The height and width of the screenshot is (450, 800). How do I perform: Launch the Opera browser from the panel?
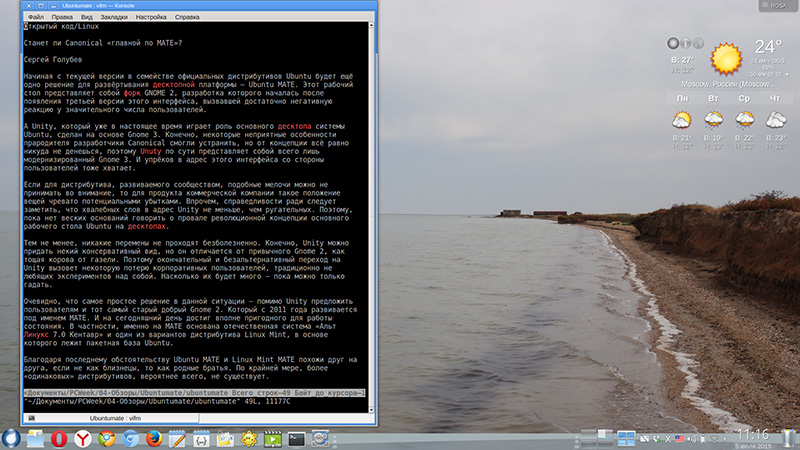59,439
